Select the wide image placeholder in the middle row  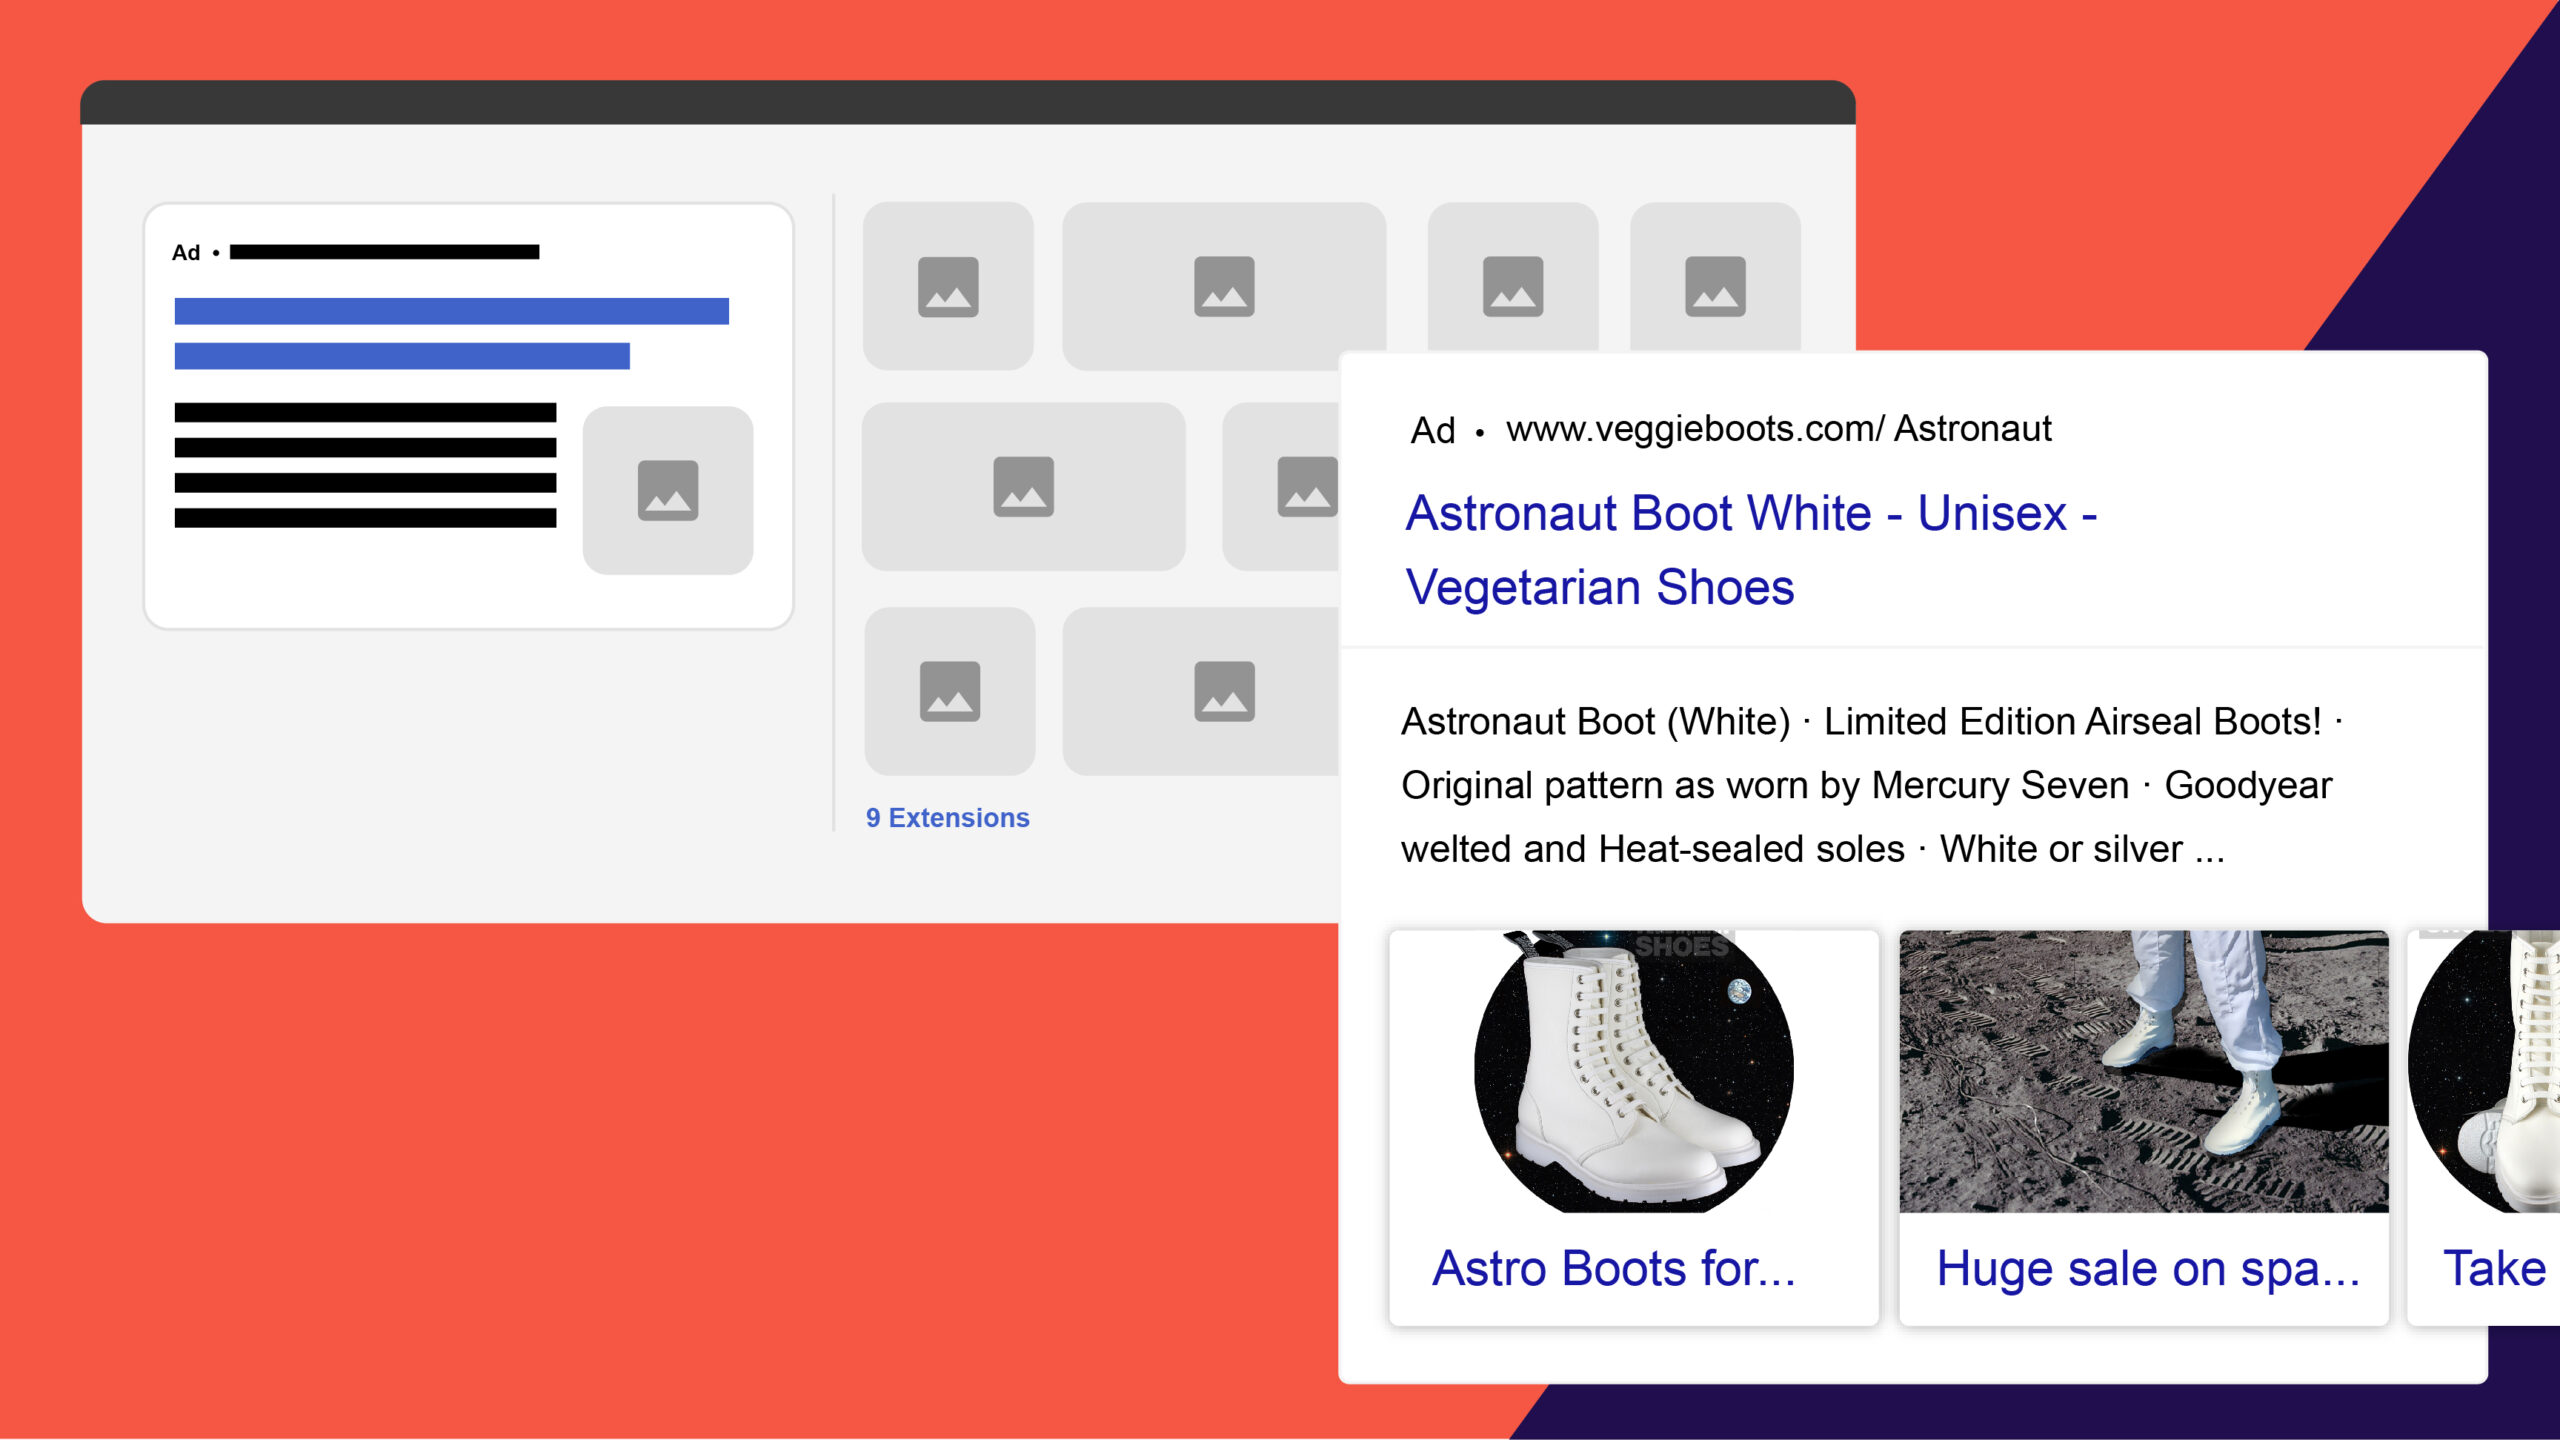[x=1023, y=486]
